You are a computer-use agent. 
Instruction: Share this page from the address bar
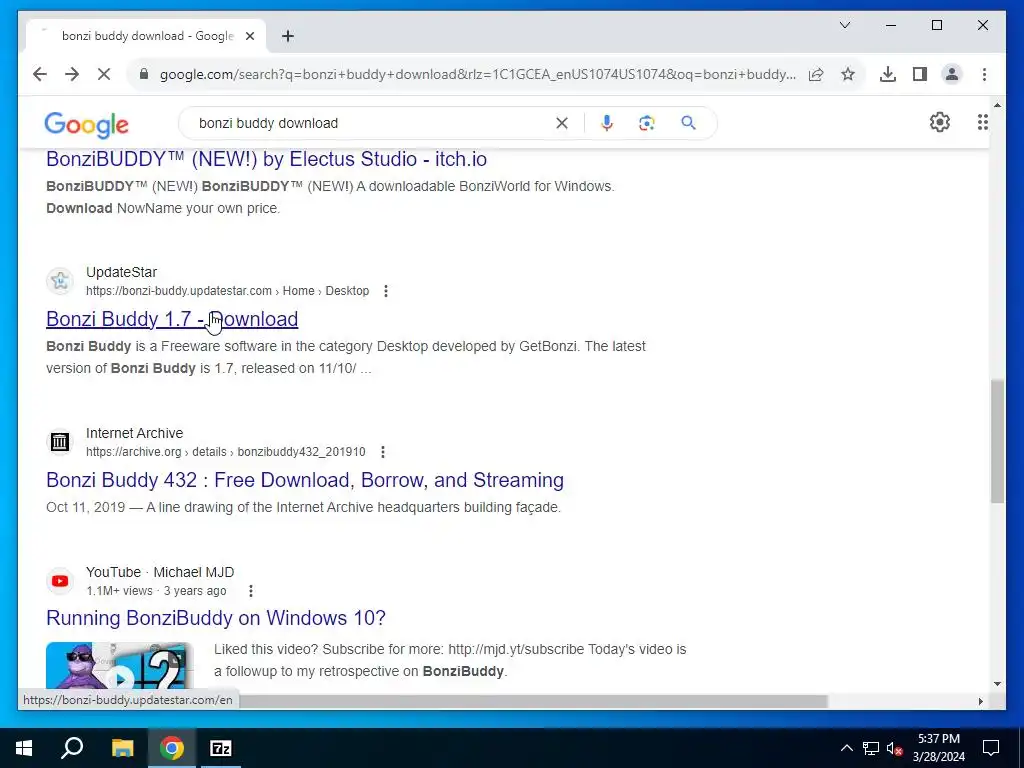(x=816, y=74)
